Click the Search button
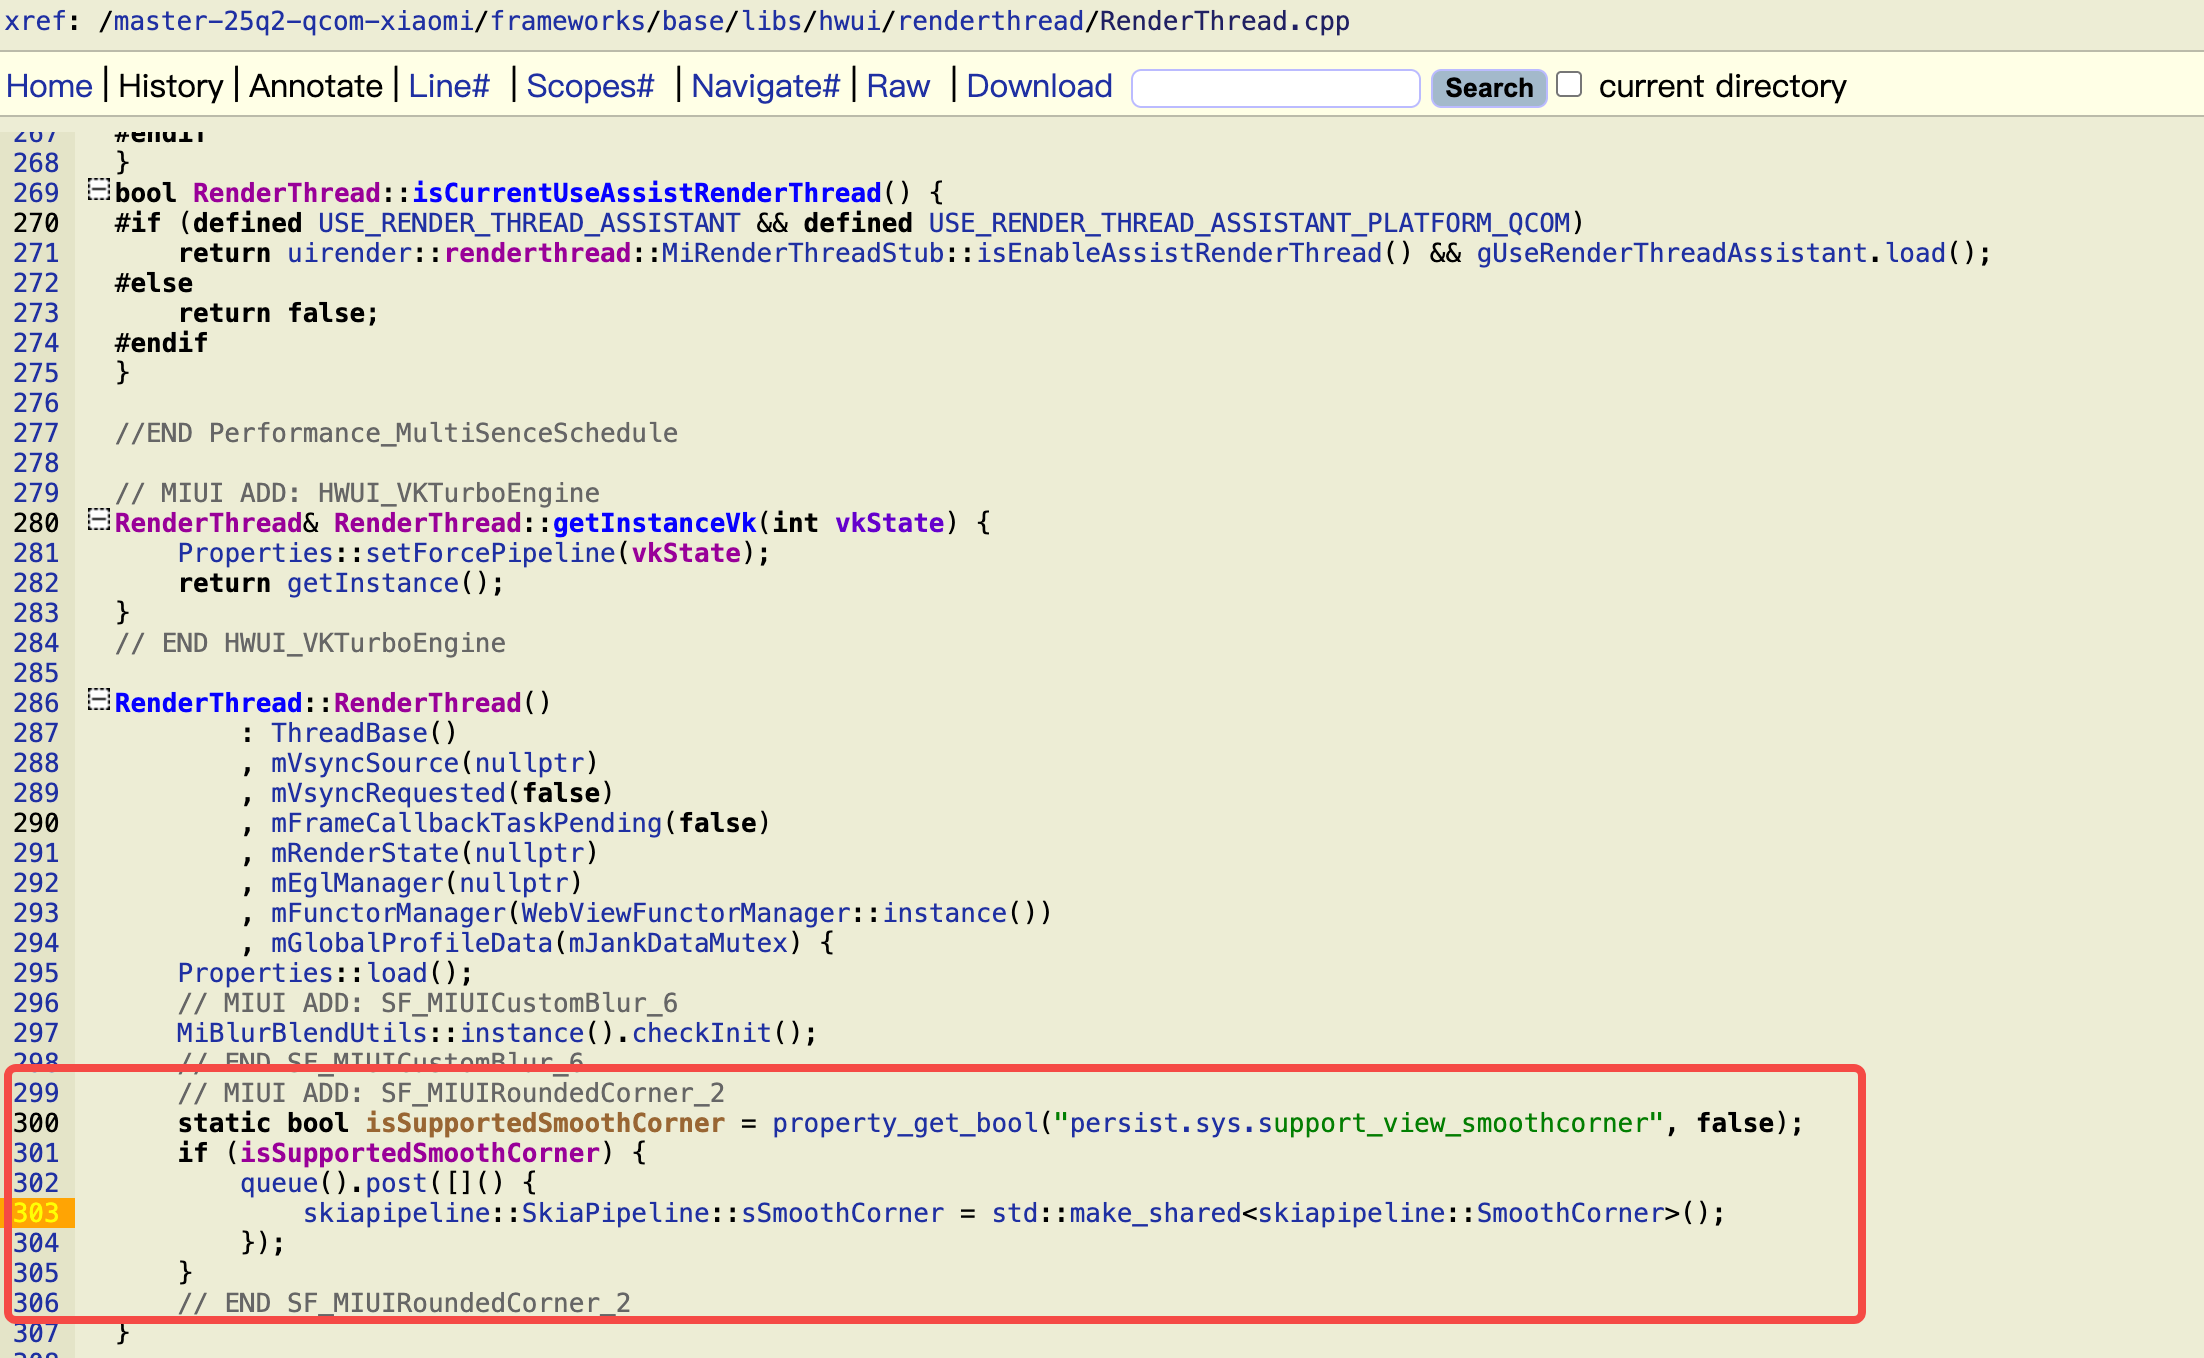The image size is (2204, 1358). pyautogui.click(x=1488, y=87)
